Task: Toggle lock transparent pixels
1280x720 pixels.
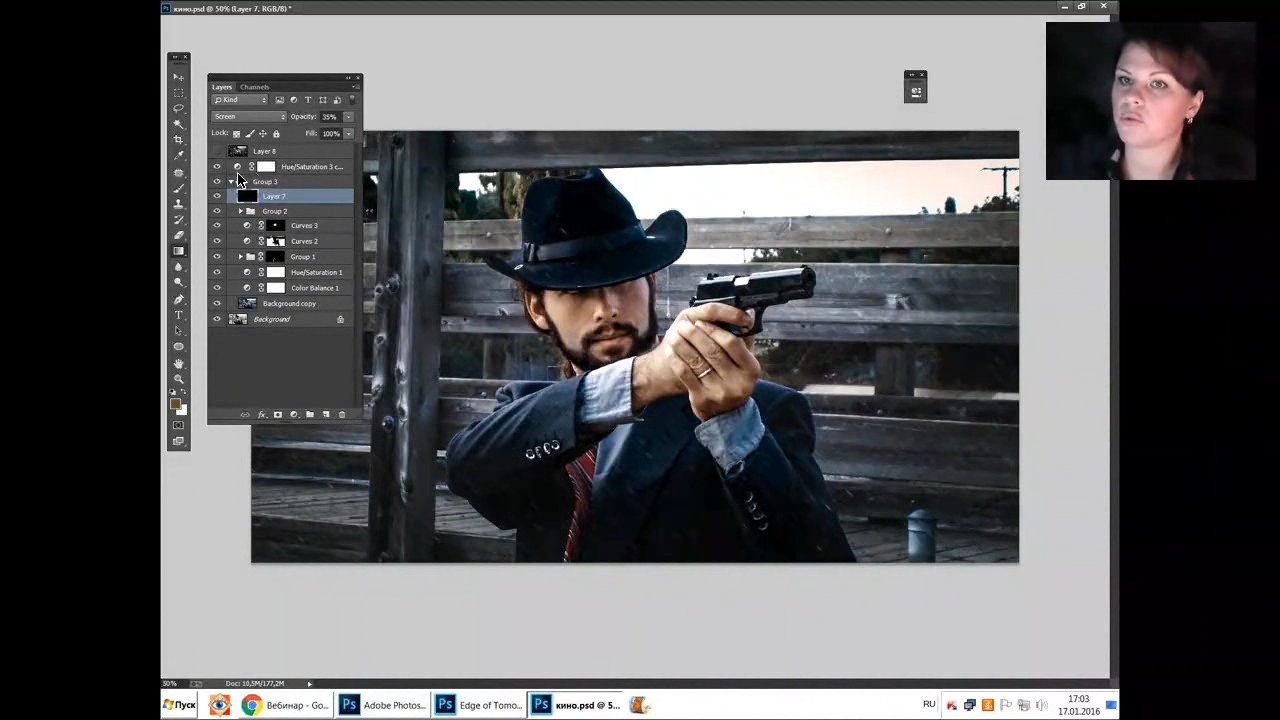Action: point(237,133)
